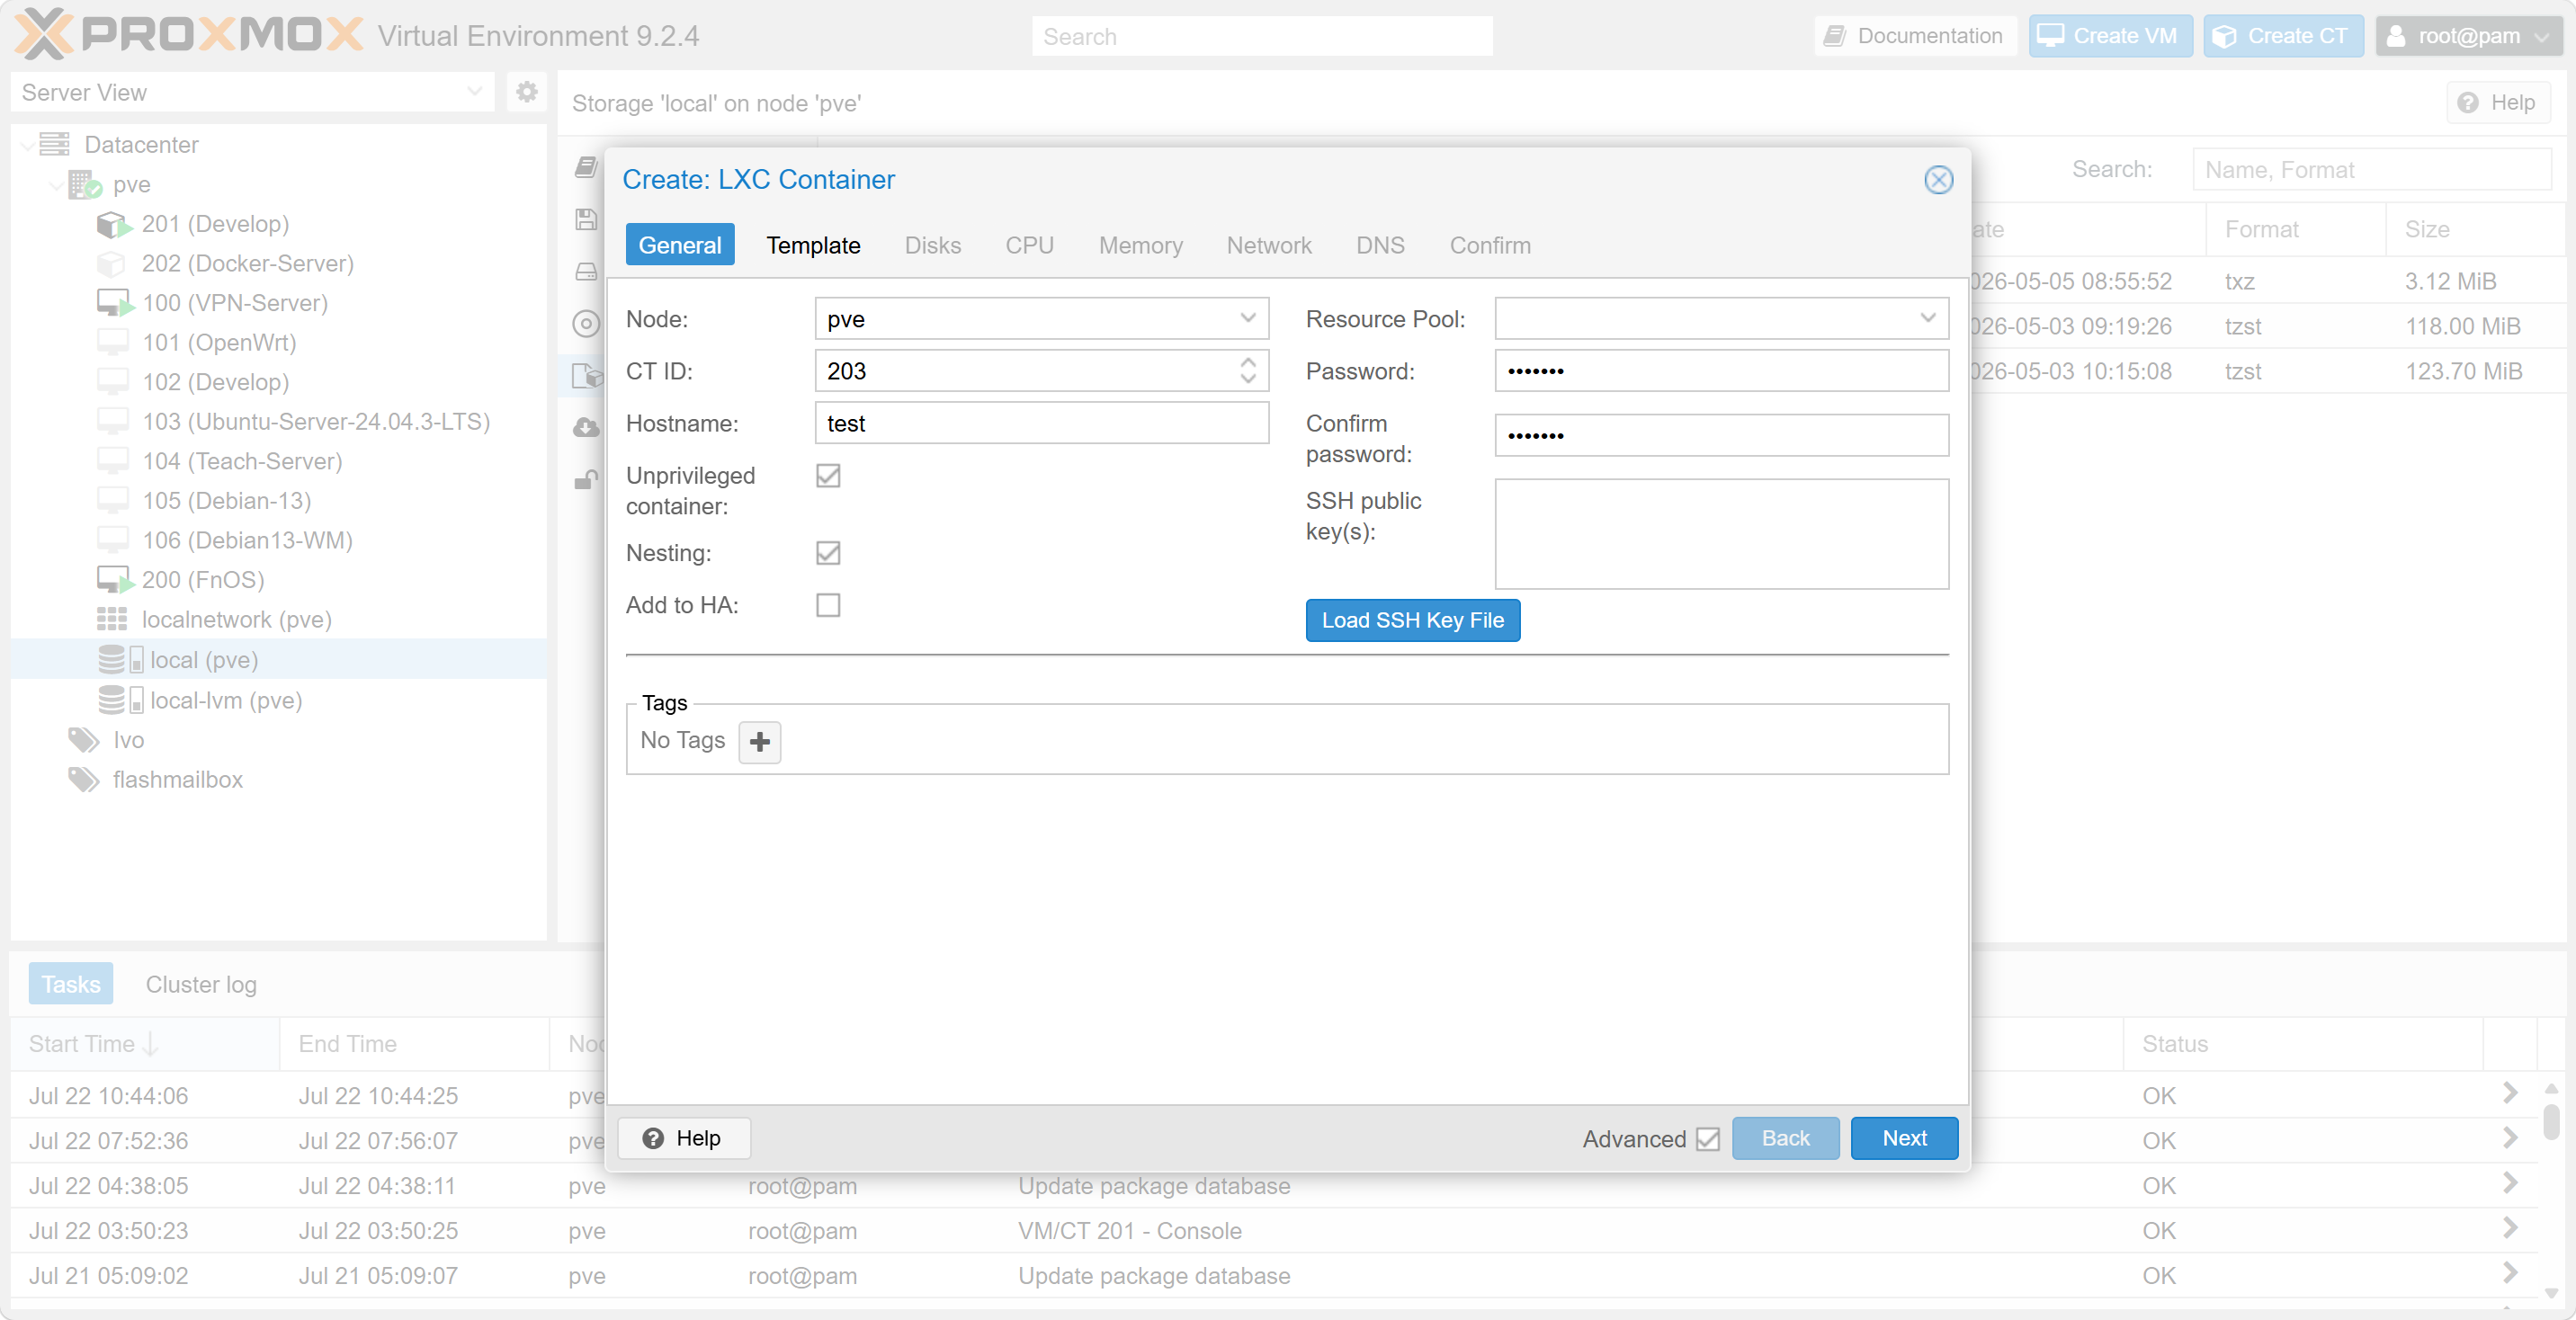Click the Back button
The width and height of the screenshot is (2576, 1320).
[x=1785, y=1138]
